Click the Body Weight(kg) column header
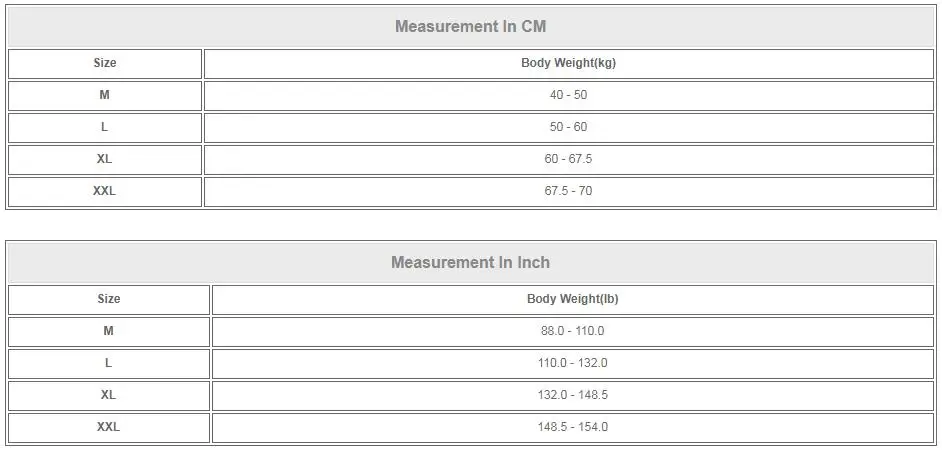Screen dimensions: 942x450 568,64
